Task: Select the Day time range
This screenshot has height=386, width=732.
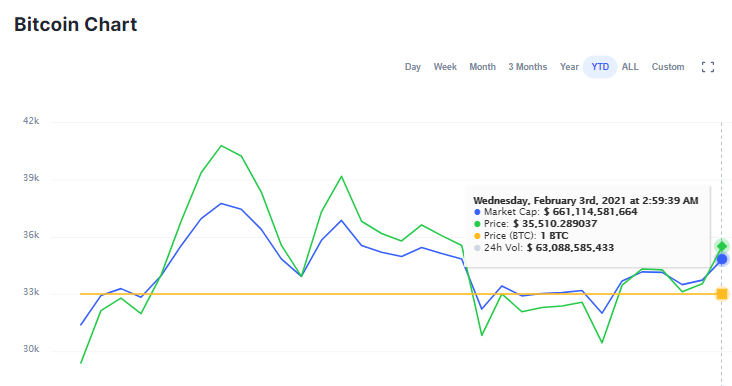Action: [x=413, y=67]
